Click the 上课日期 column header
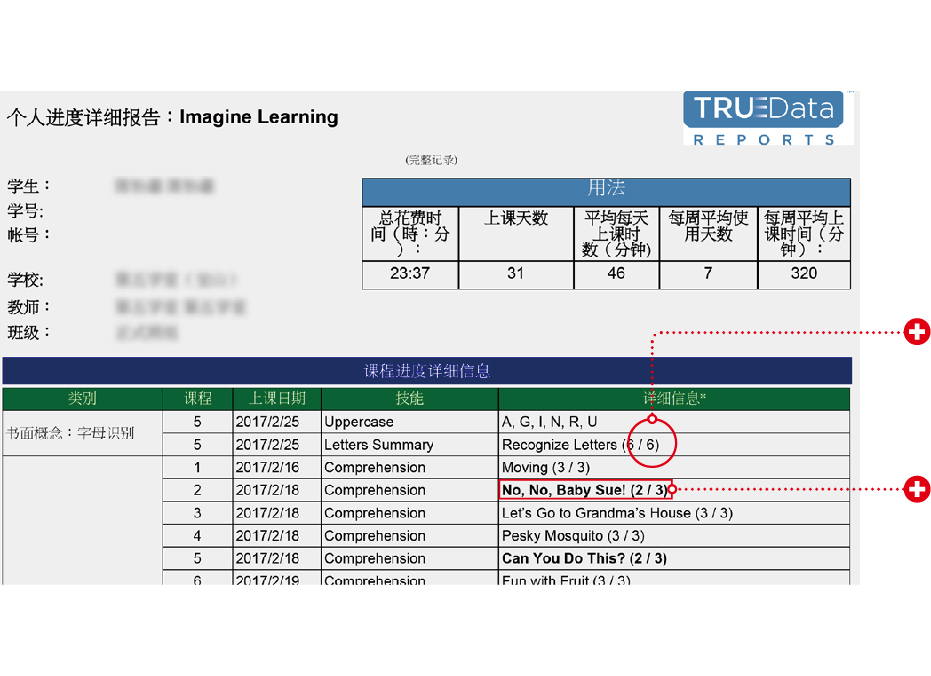The width and height of the screenshot is (931, 676). click(x=277, y=399)
